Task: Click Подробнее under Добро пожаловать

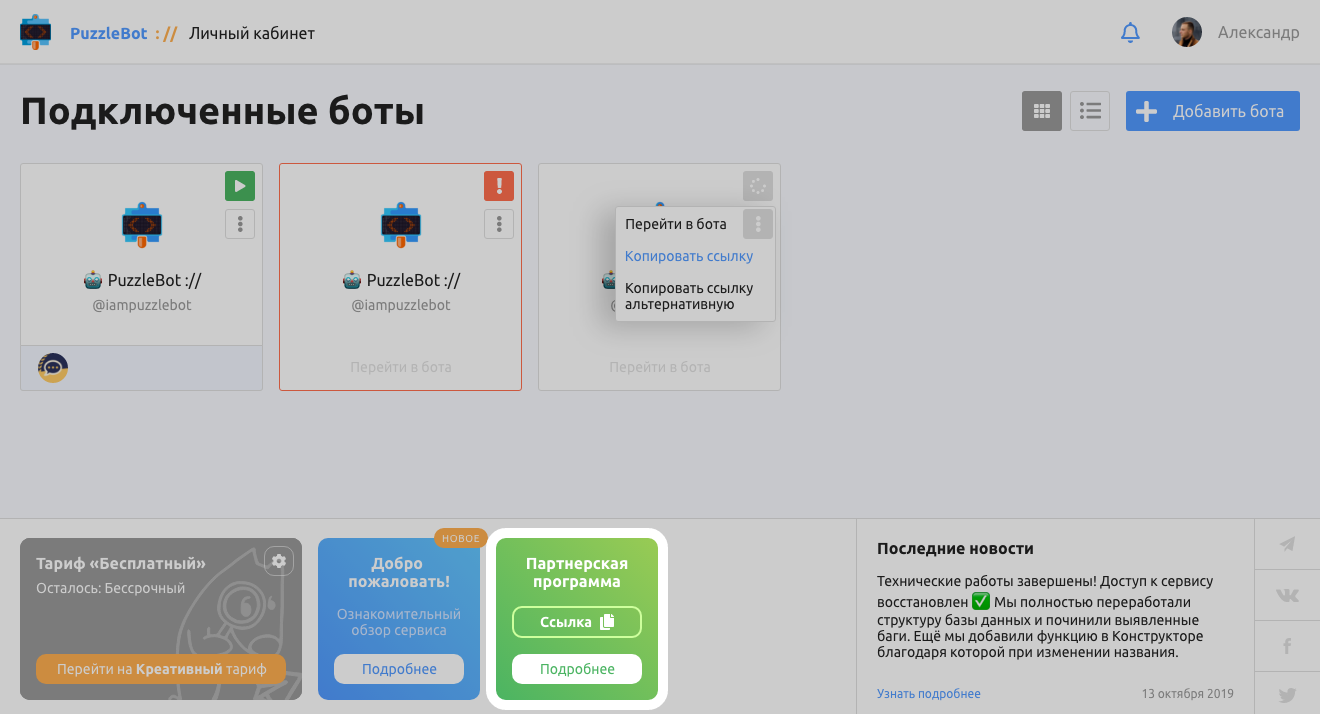Action: pyautogui.click(x=399, y=669)
